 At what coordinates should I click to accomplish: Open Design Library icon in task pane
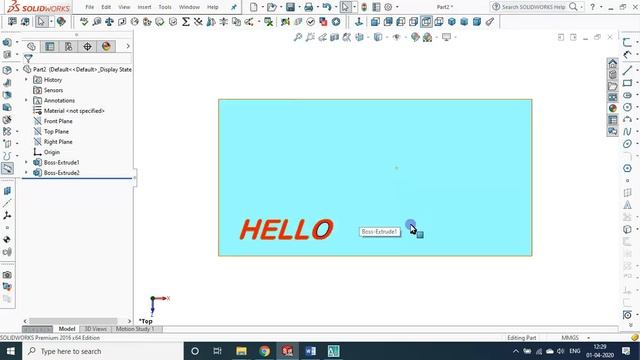pos(613,75)
